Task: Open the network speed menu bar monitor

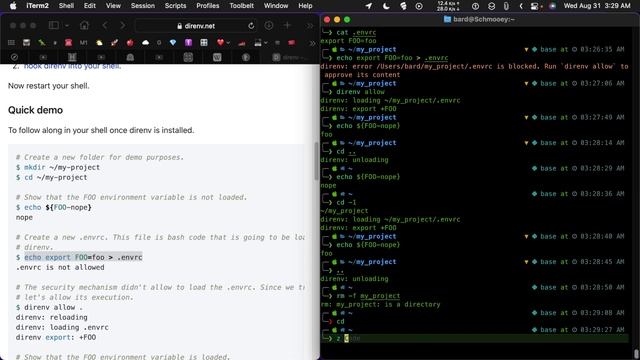Action: (x=447, y=6)
